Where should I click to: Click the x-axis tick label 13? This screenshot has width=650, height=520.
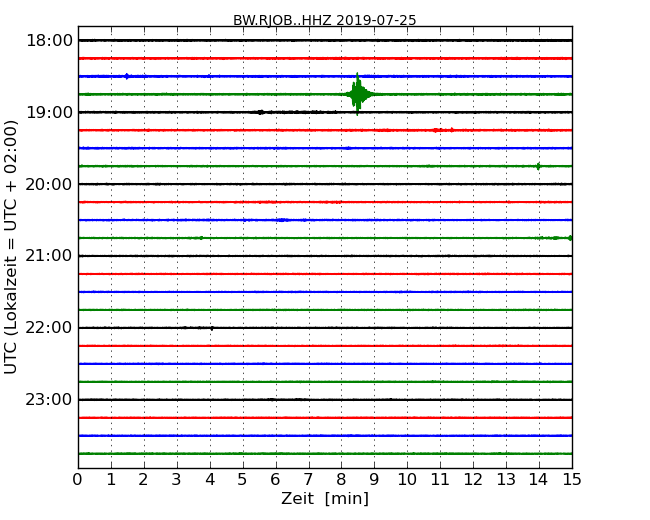[x=506, y=479]
